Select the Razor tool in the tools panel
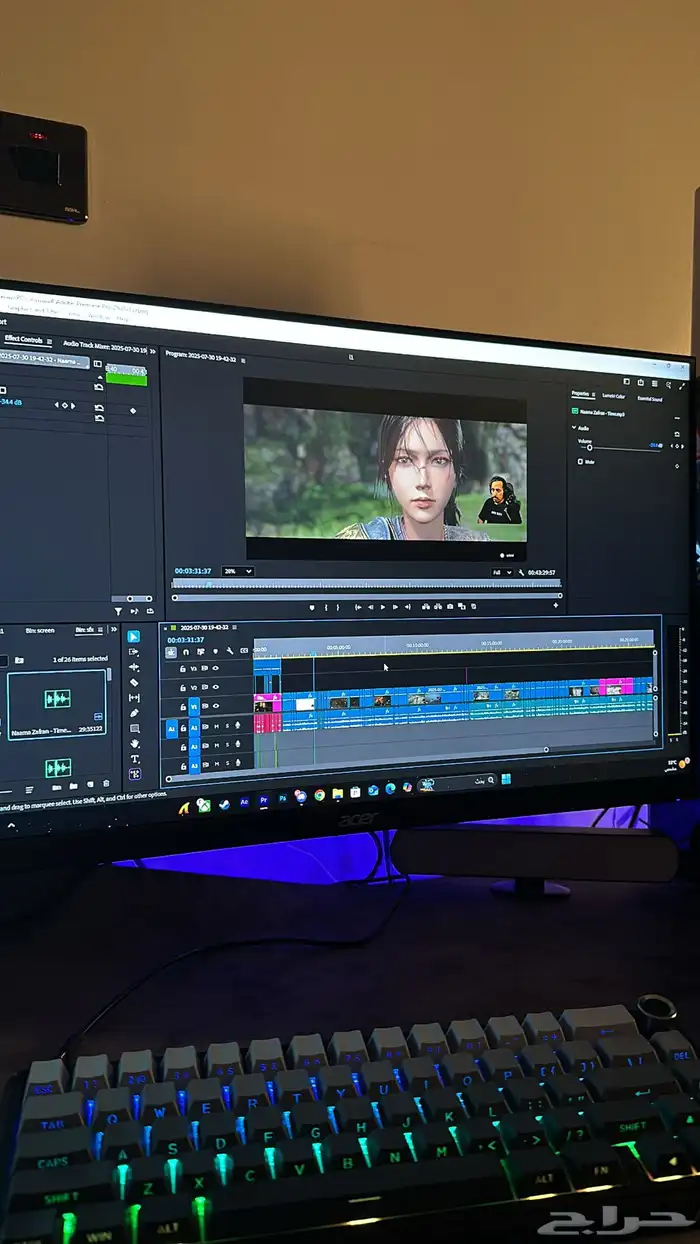700x1244 pixels. click(x=134, y=683)
